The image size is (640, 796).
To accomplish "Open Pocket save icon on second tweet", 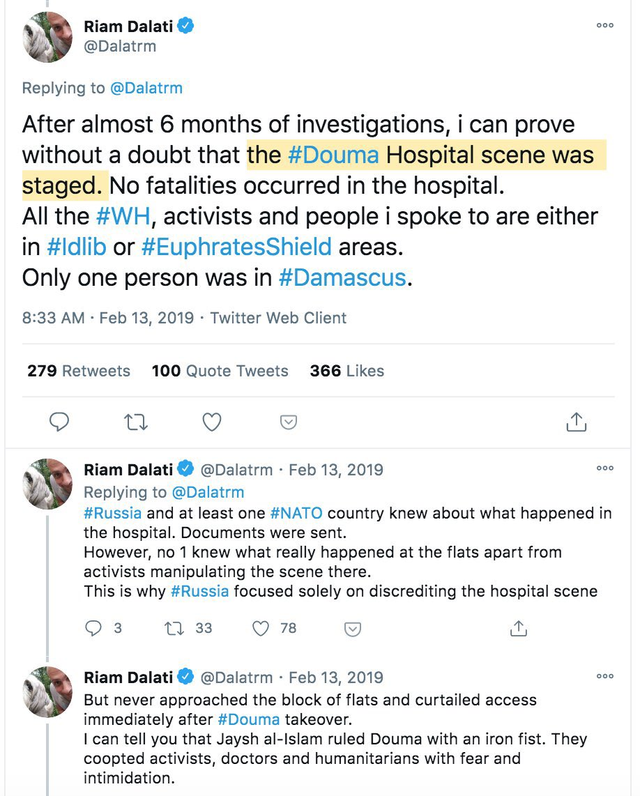I will pyautogui.click(x=352, y=628).
